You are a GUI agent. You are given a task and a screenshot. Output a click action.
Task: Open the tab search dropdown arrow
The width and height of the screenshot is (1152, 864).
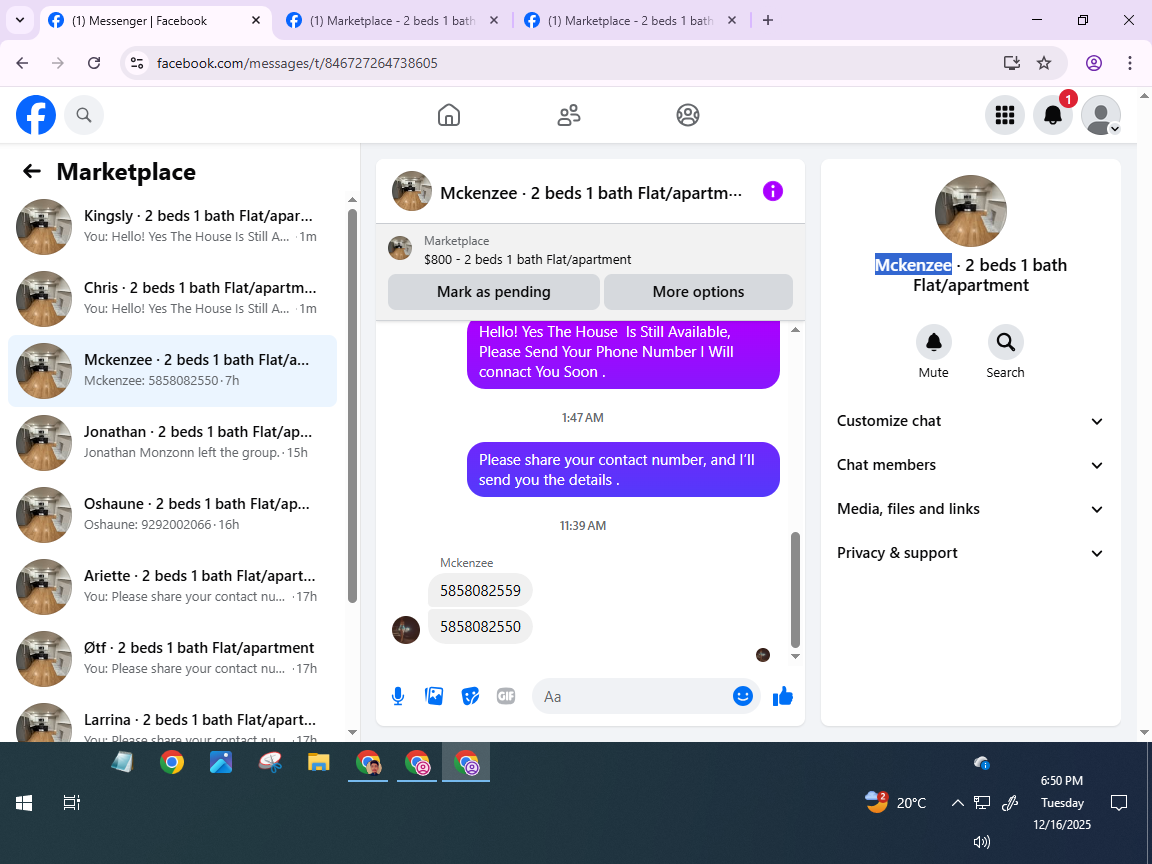pos(20,21)
